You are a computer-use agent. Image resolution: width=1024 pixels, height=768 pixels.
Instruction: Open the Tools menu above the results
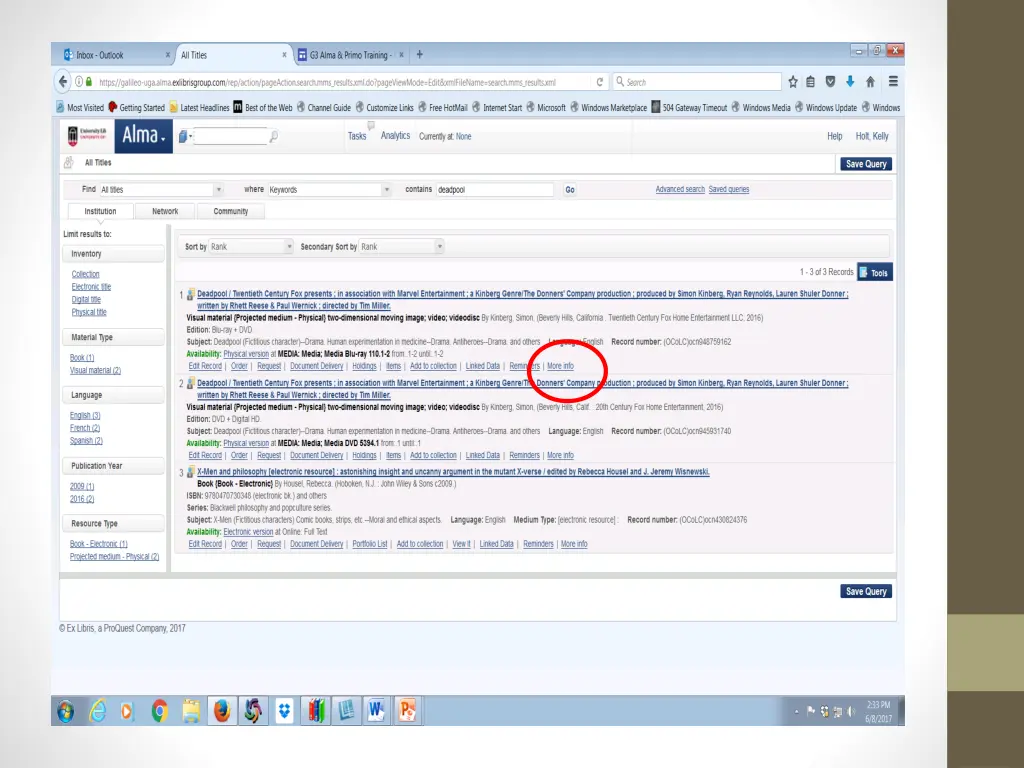point(874,272)
